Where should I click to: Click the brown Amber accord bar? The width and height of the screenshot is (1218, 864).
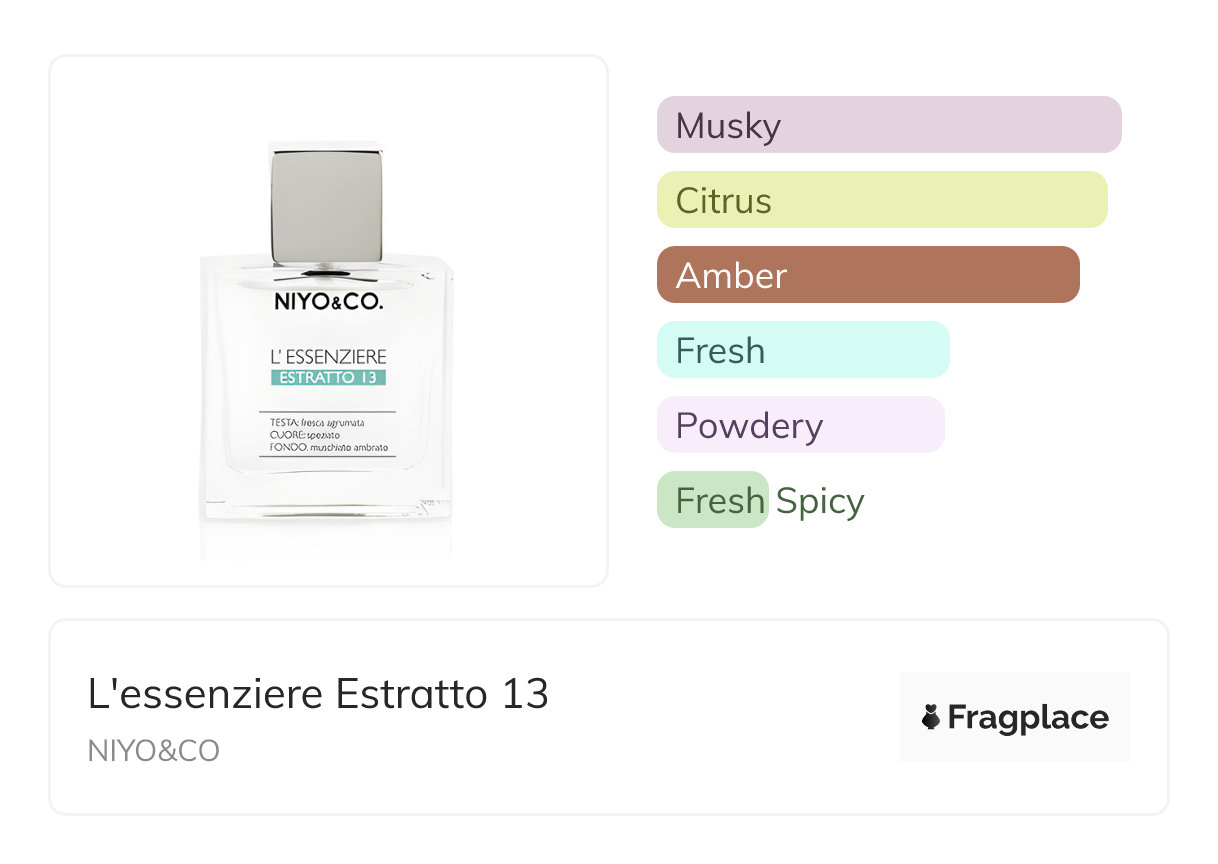(867, 275)
